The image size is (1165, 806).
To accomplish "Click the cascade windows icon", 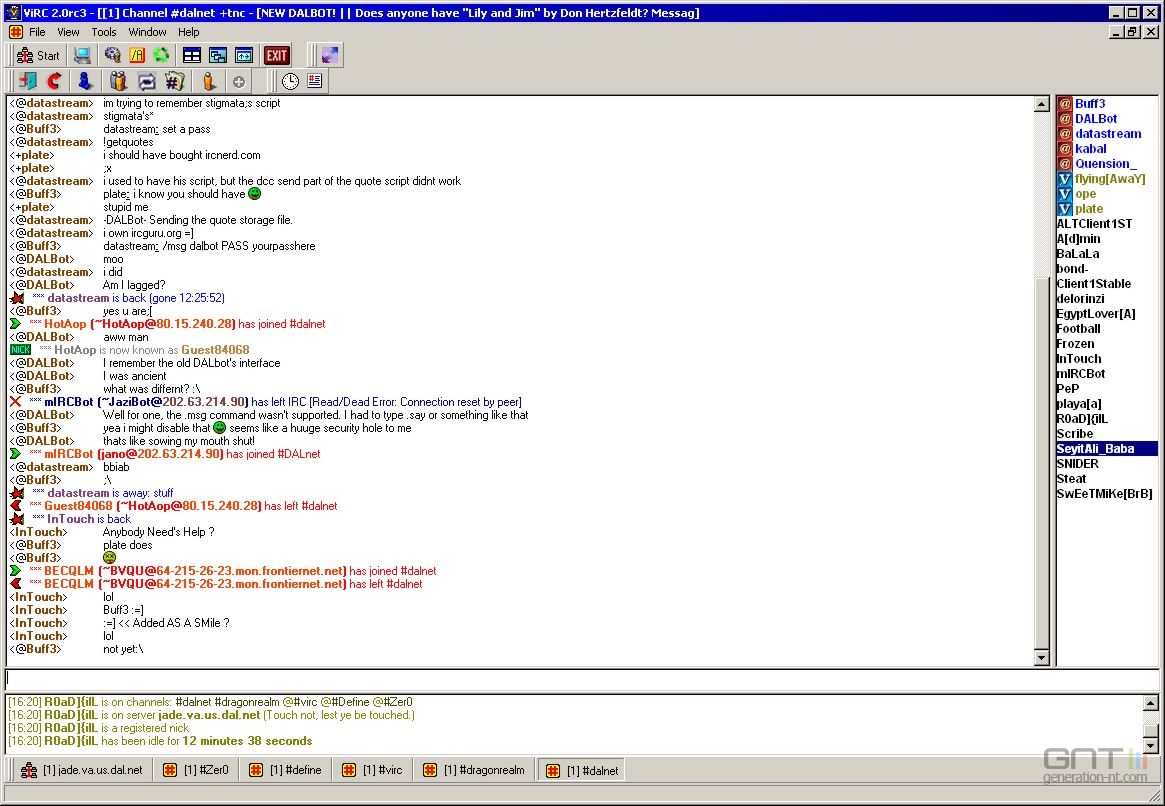I will pyautogui.click(x=218, y=56).
